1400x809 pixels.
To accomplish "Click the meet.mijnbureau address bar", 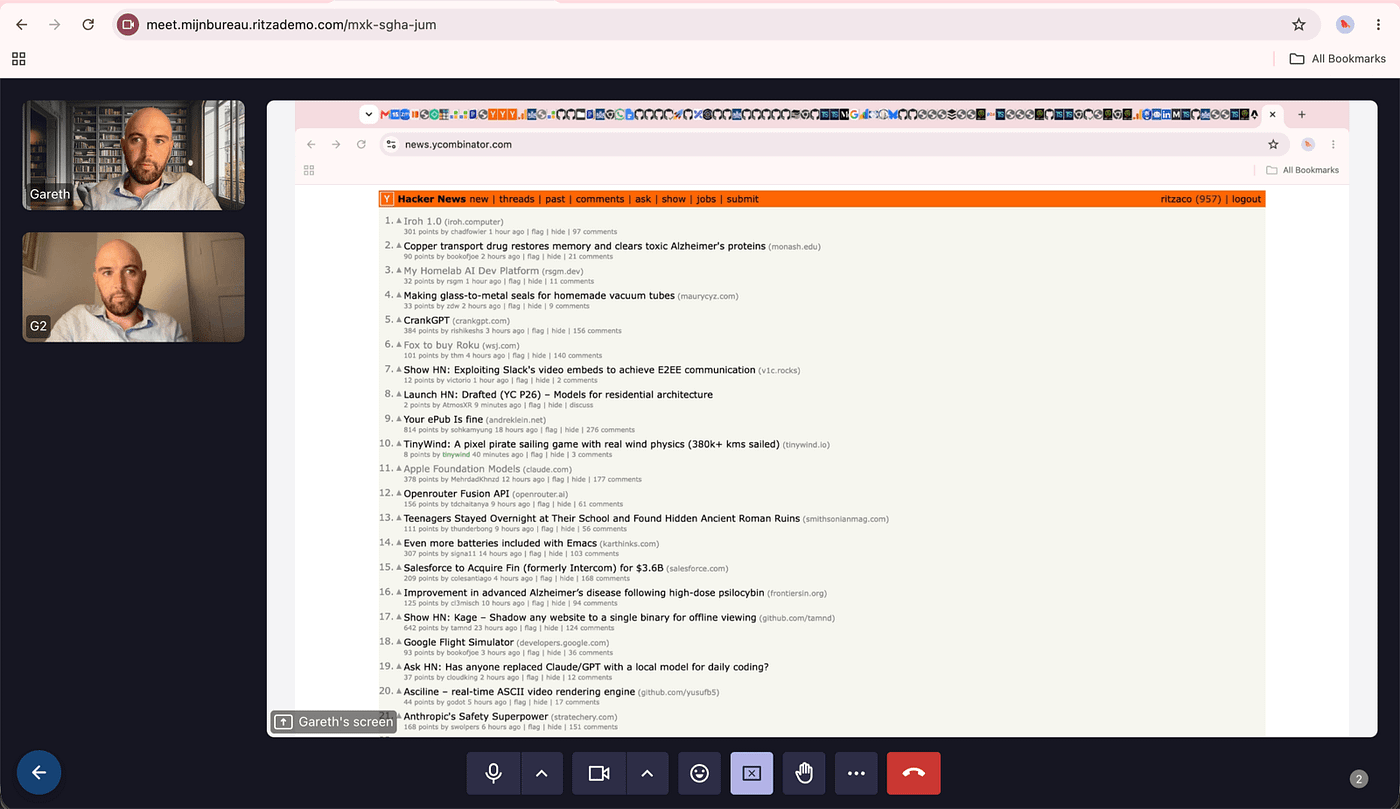I will pyautogui.click(x=715, y=25).
